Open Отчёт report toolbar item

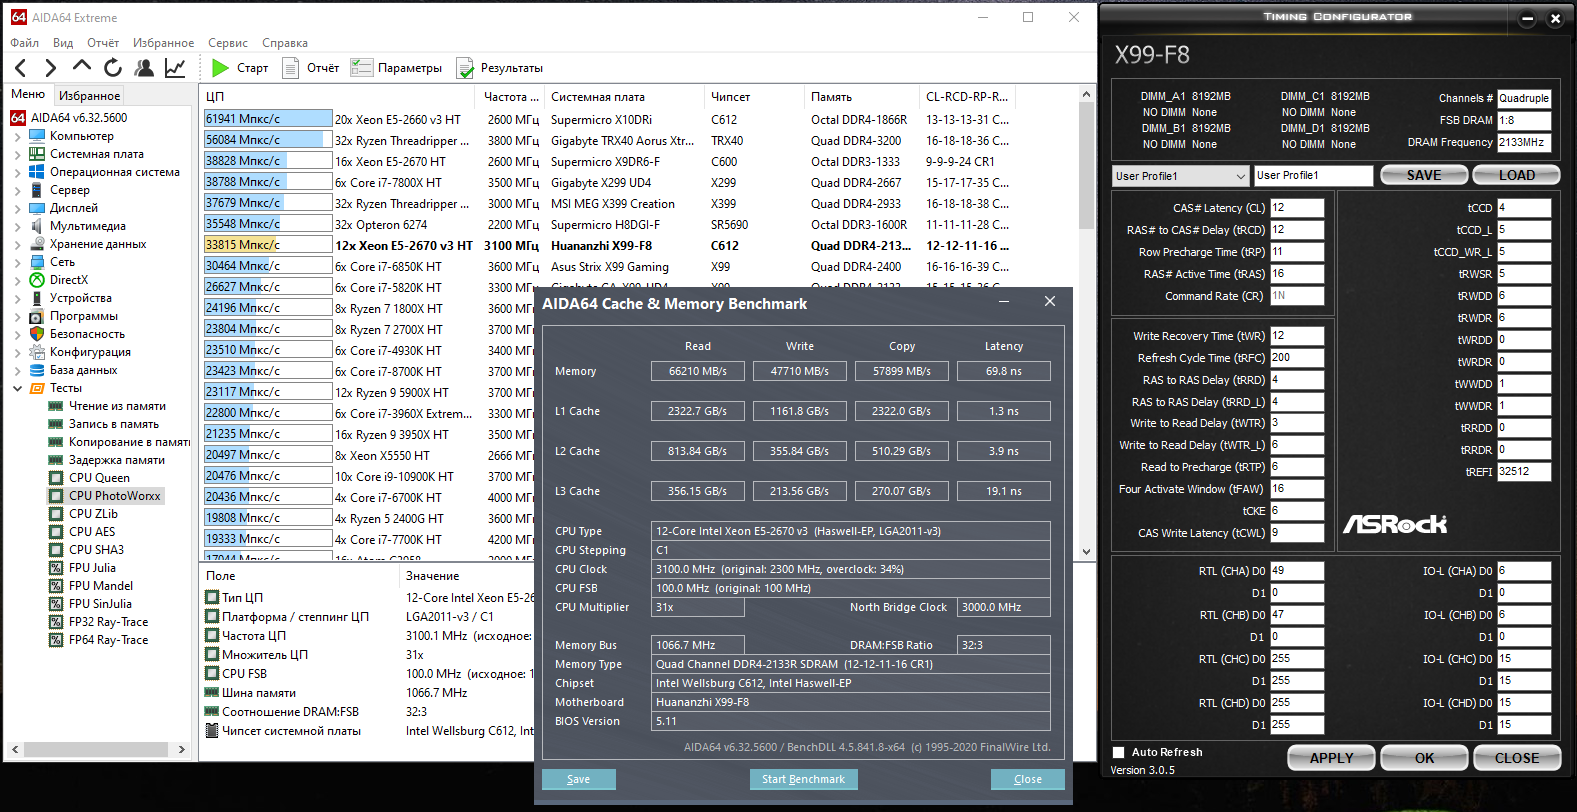click(x=311, y=68)
